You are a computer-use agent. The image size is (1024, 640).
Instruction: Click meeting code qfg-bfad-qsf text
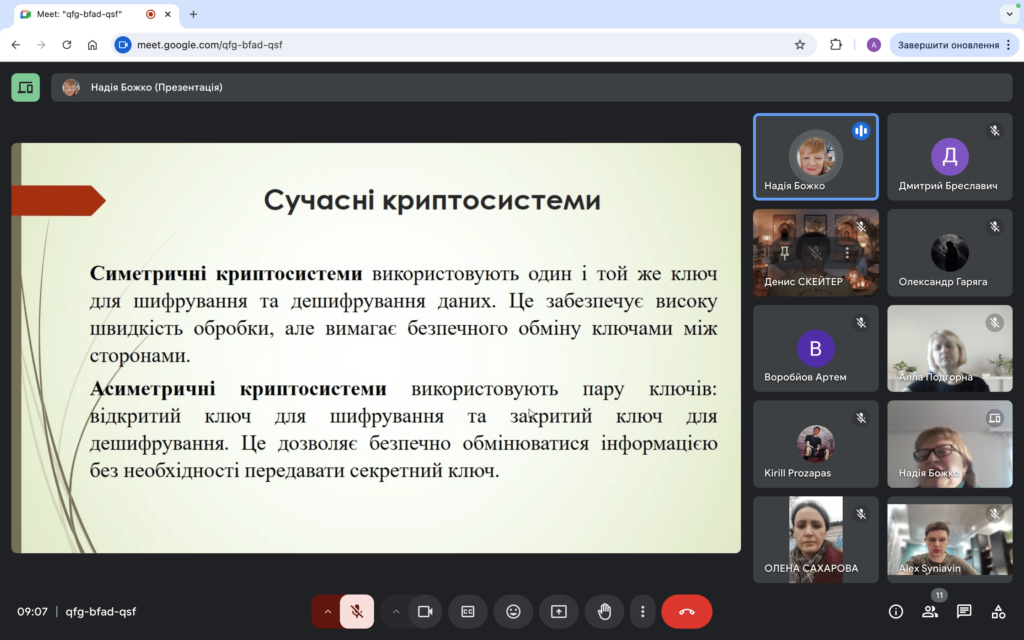(101, 612)
